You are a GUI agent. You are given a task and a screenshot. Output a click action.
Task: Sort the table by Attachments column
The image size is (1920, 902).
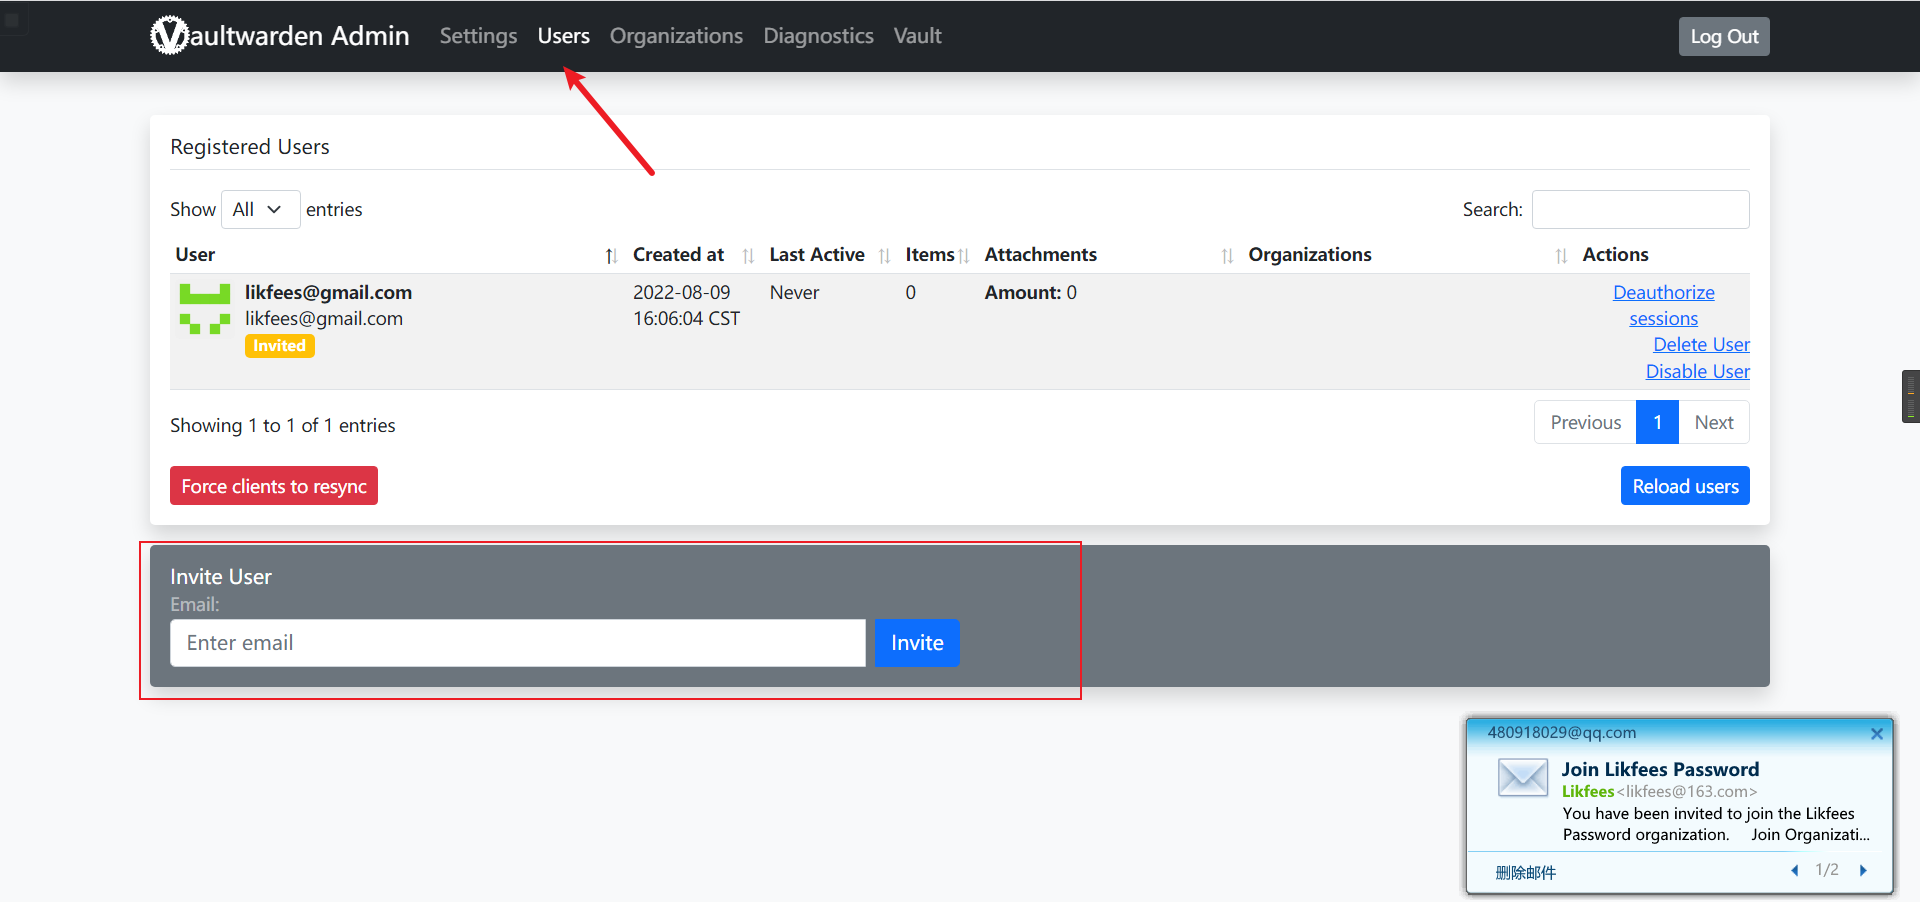1040,255
